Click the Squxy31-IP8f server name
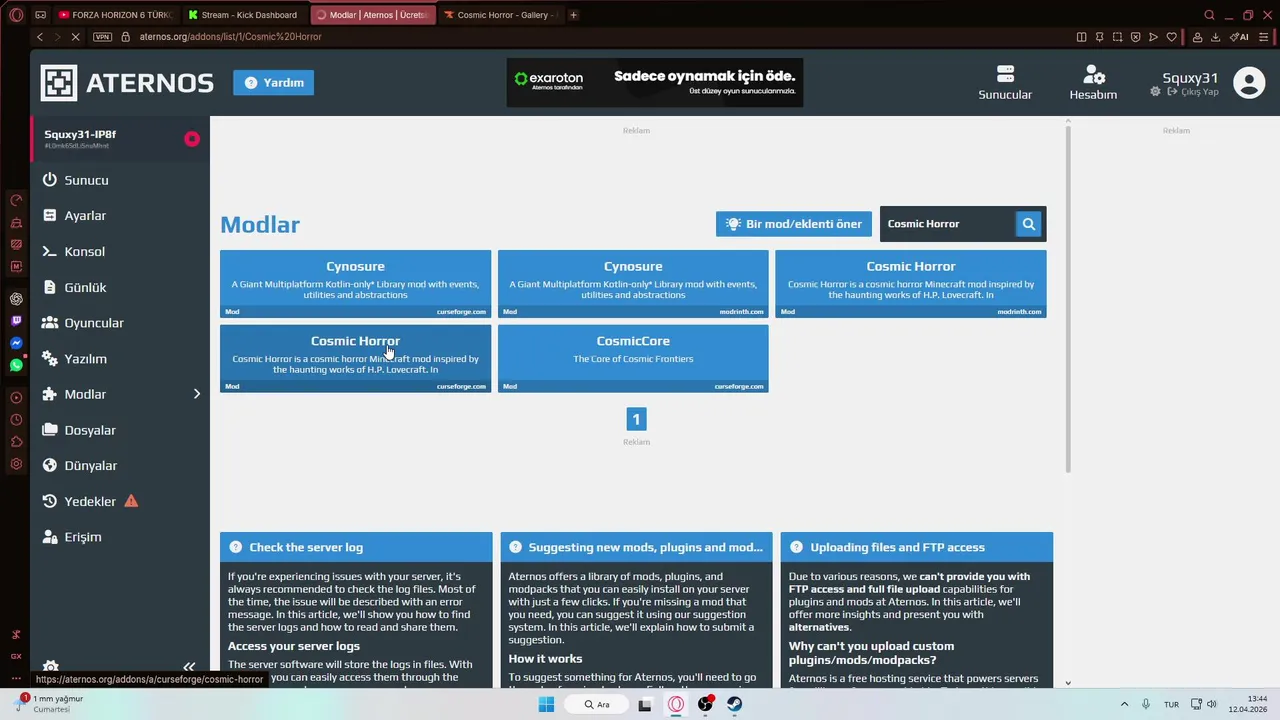The image size is (1280, 720). [80, 134]
